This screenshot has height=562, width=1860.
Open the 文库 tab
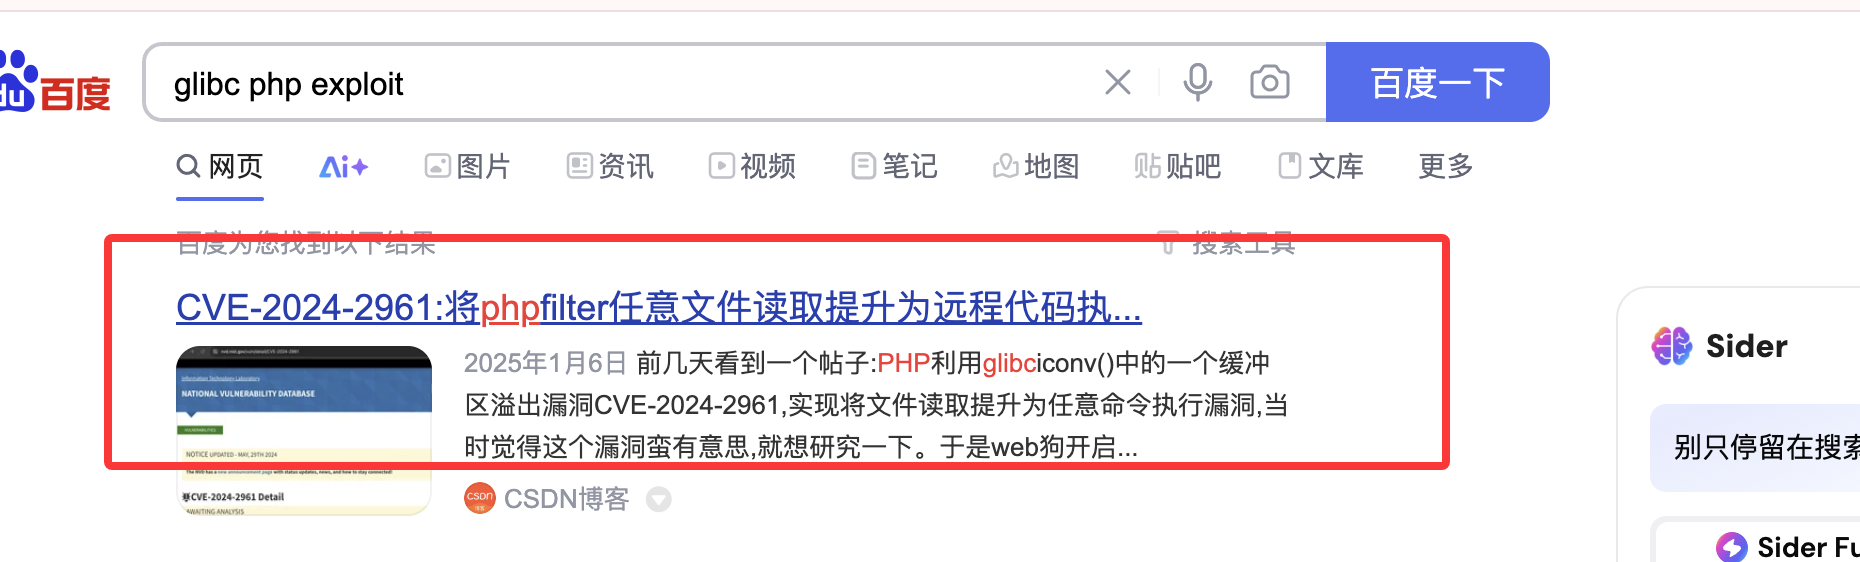coord(1321,166)
